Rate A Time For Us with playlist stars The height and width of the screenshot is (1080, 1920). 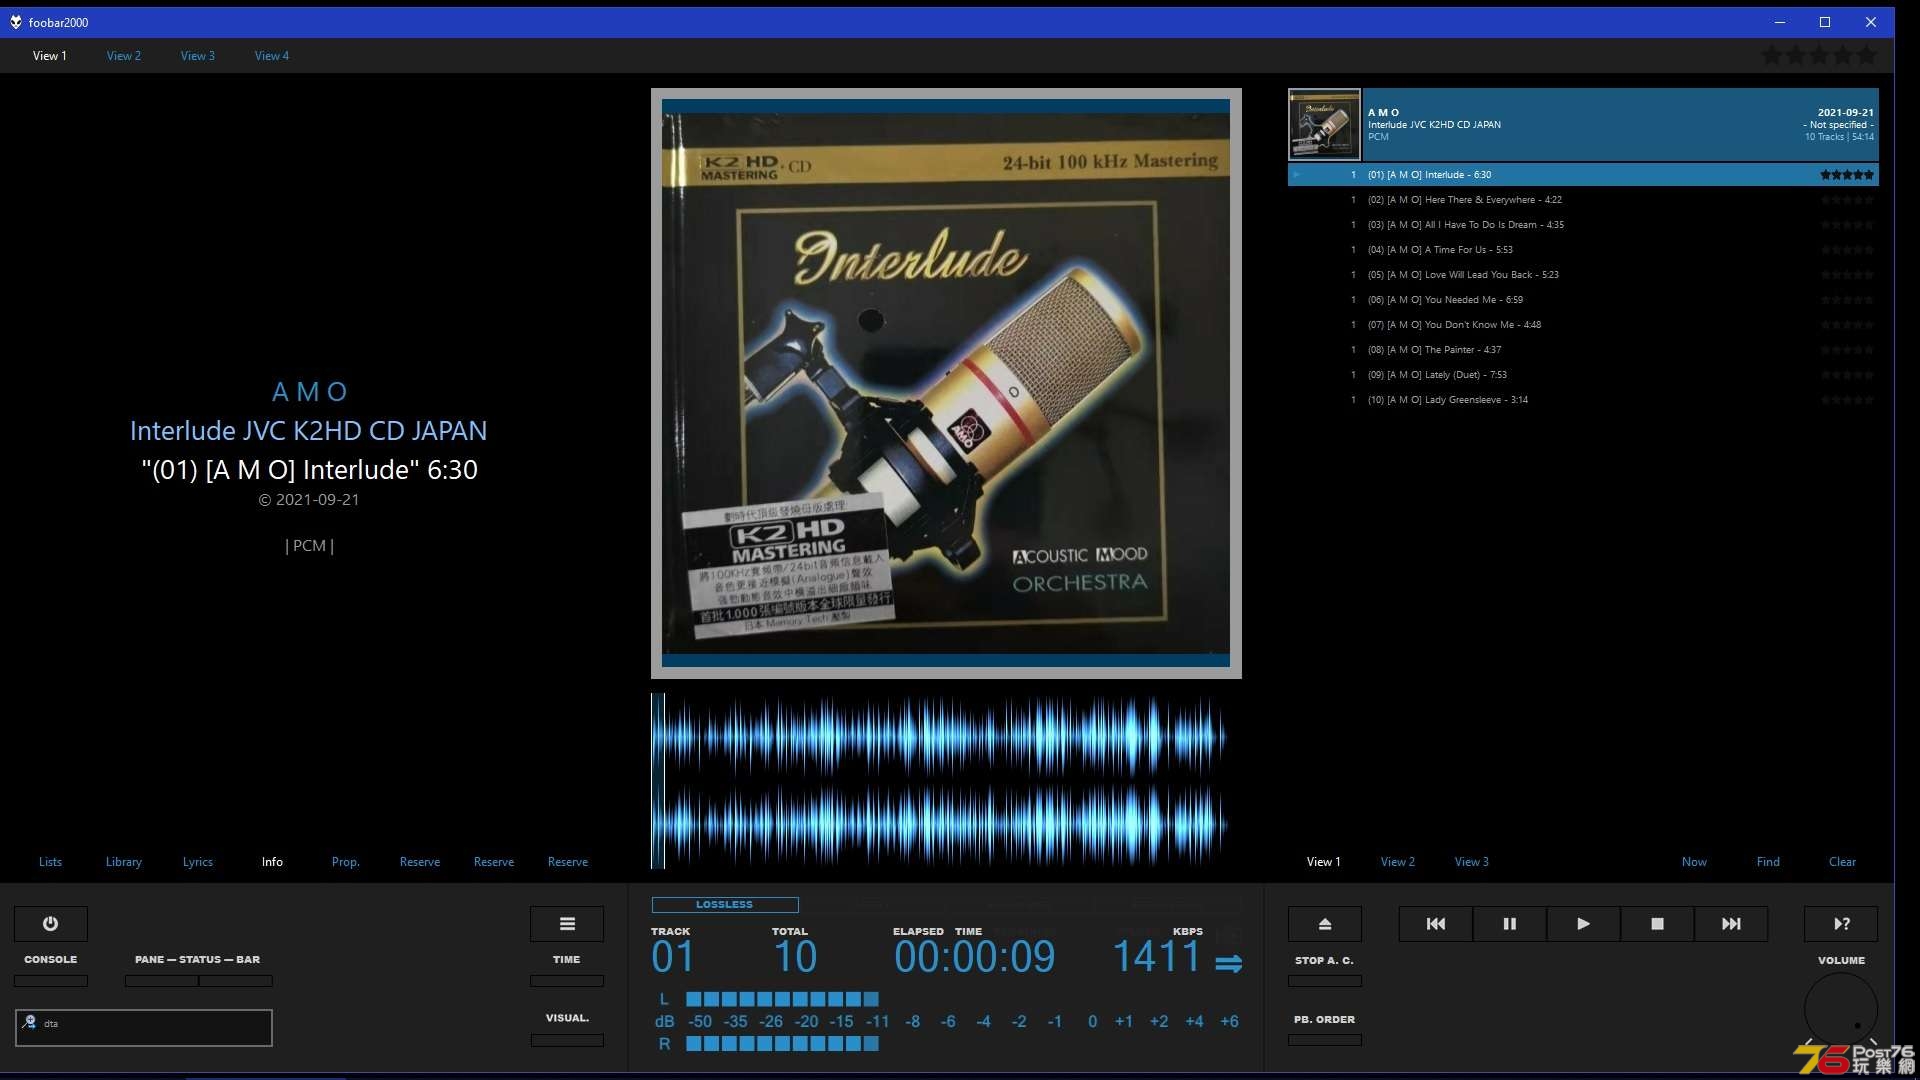click(1847, 250)
